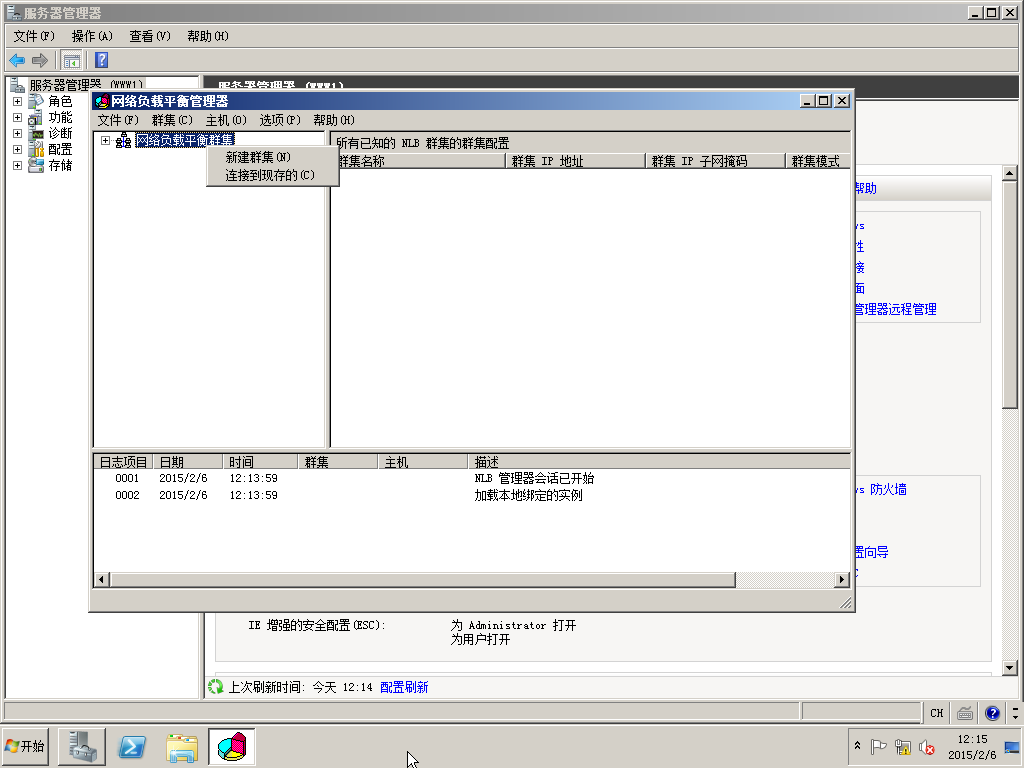Click the show desktop icon in the tray corner
This screenshot has height=768, width=1024.
point(1012,747)
